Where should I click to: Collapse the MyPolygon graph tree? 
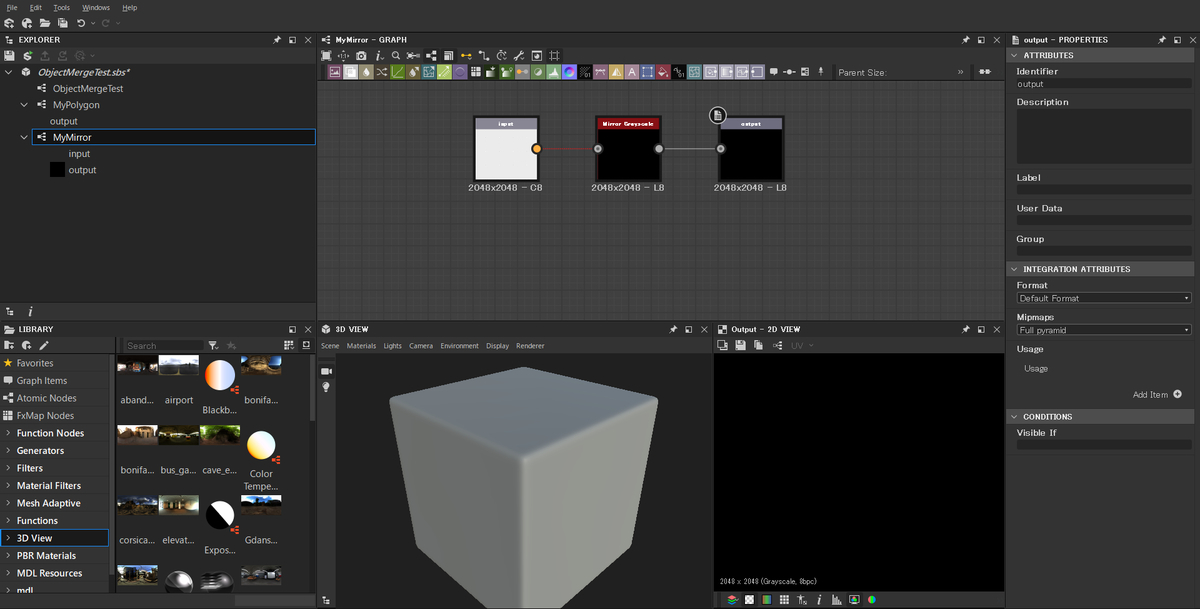[x=25, y=104]
